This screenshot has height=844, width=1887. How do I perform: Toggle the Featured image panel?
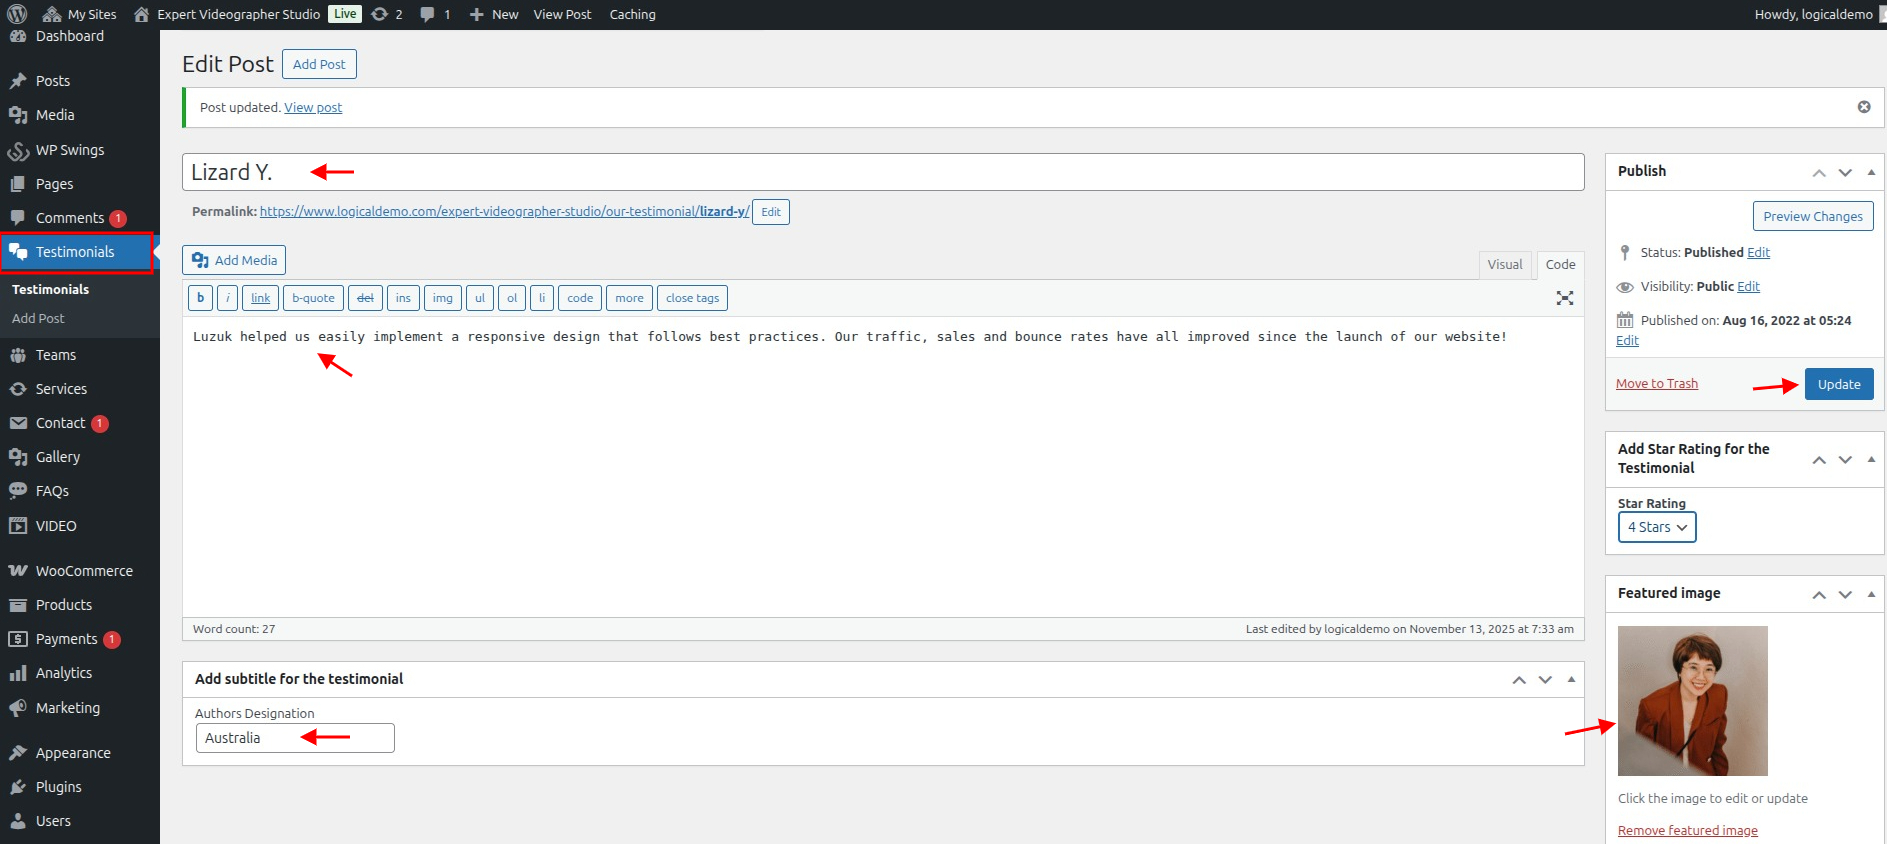pyautogui.click(x=1871, y=594)
